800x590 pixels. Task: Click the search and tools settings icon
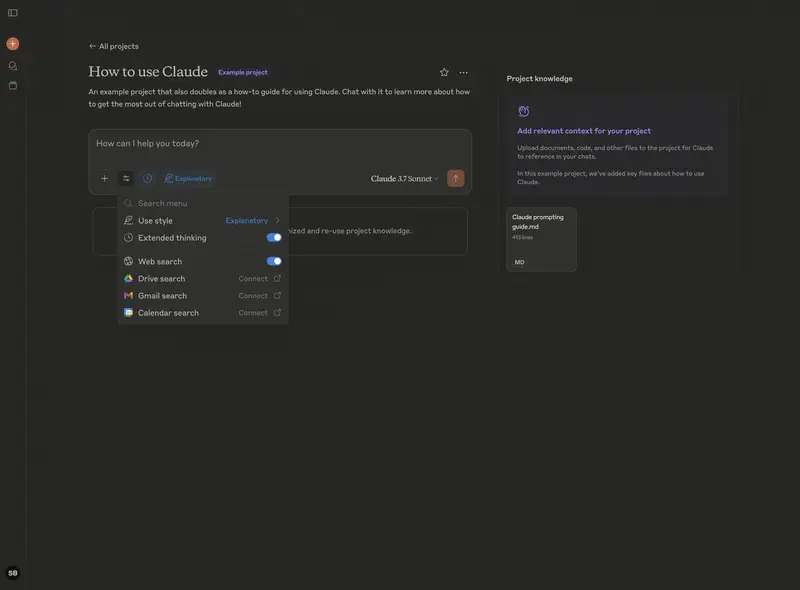tap(126, 179)
